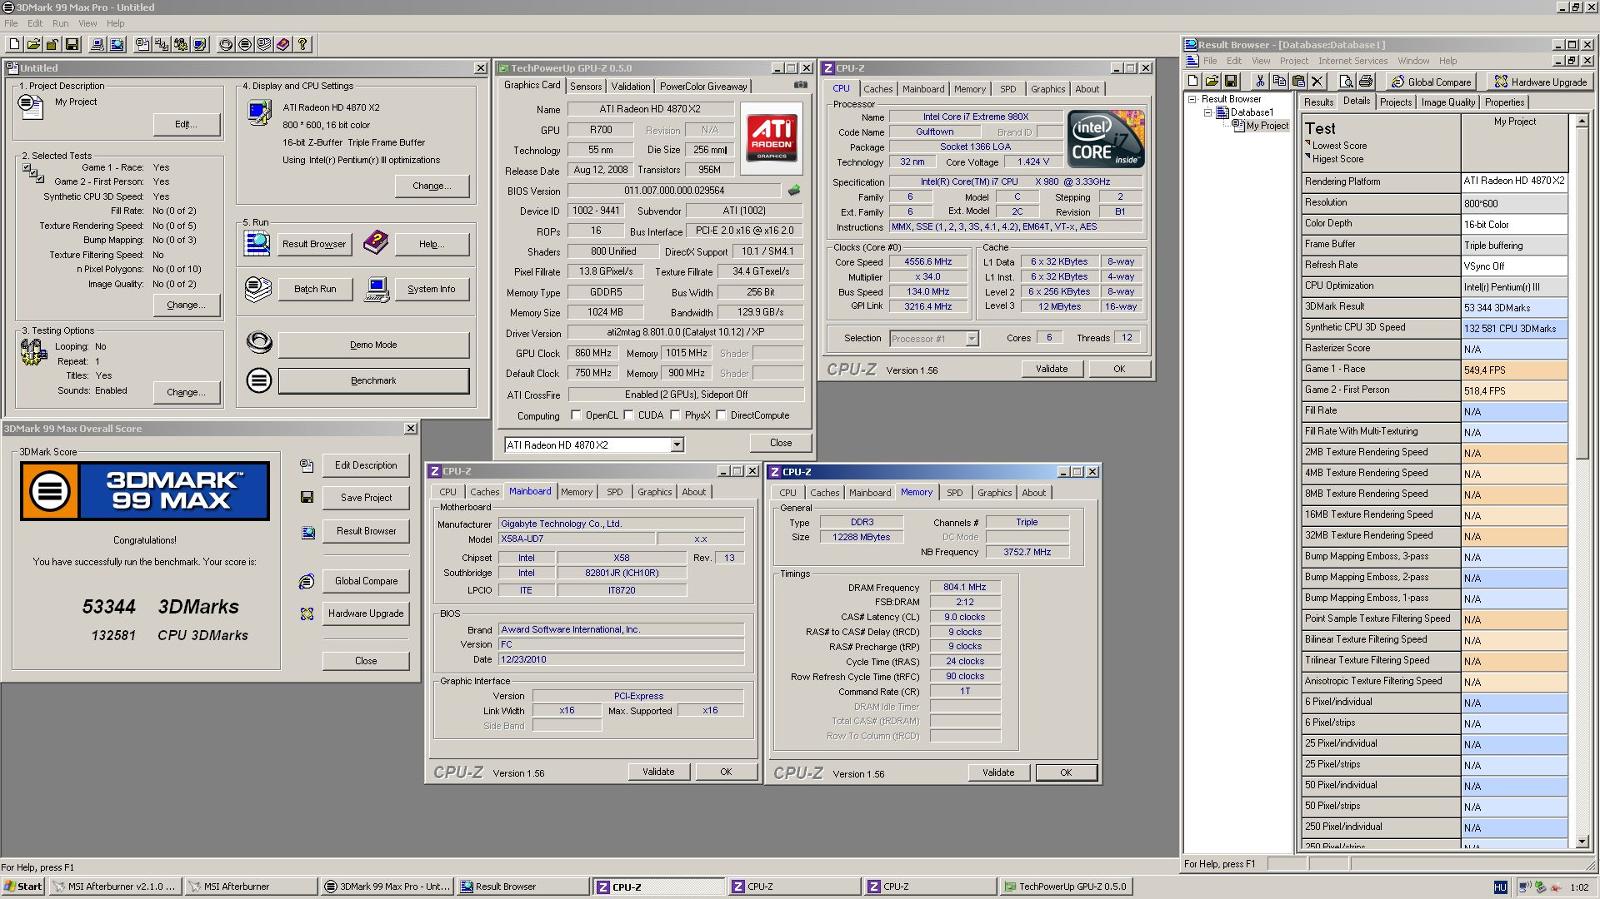Click Edit Description button in score window
Image resolution: width=1600 pixels, height=899 pixels.
[366, 465]
